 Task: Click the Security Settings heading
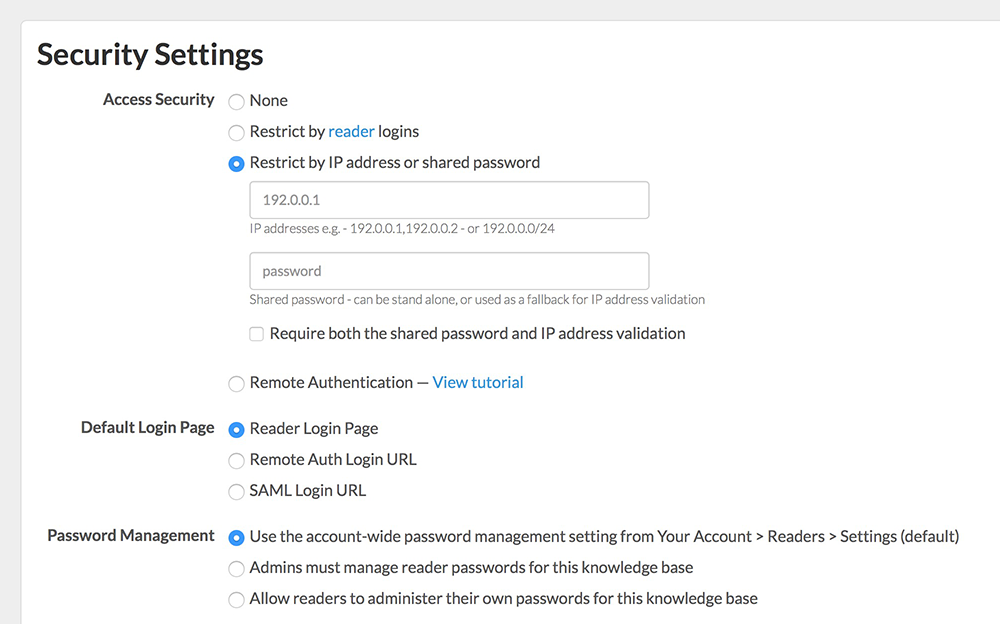[x=150, y=54]
